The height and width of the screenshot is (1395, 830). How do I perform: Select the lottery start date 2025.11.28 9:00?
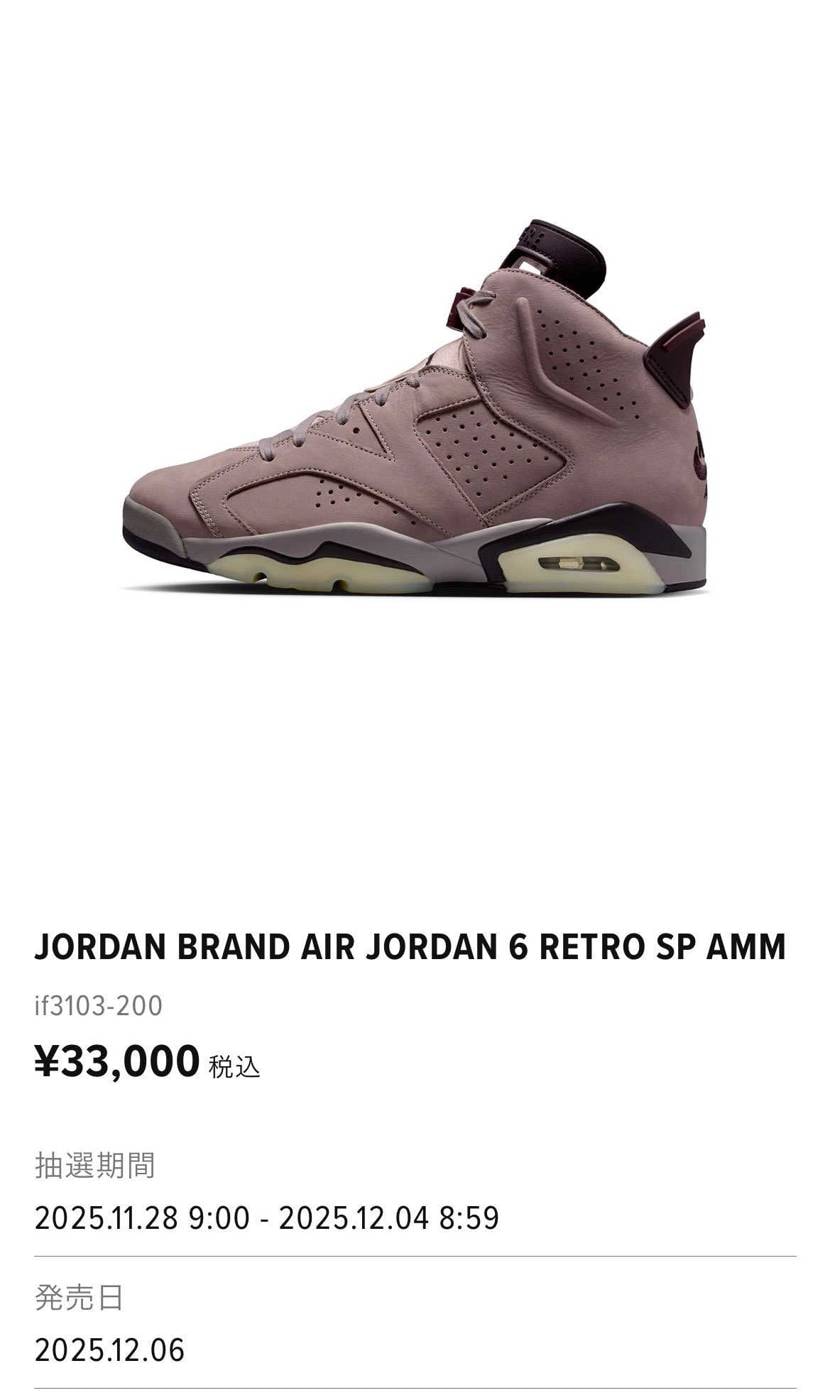click(x=142, y=1218)
